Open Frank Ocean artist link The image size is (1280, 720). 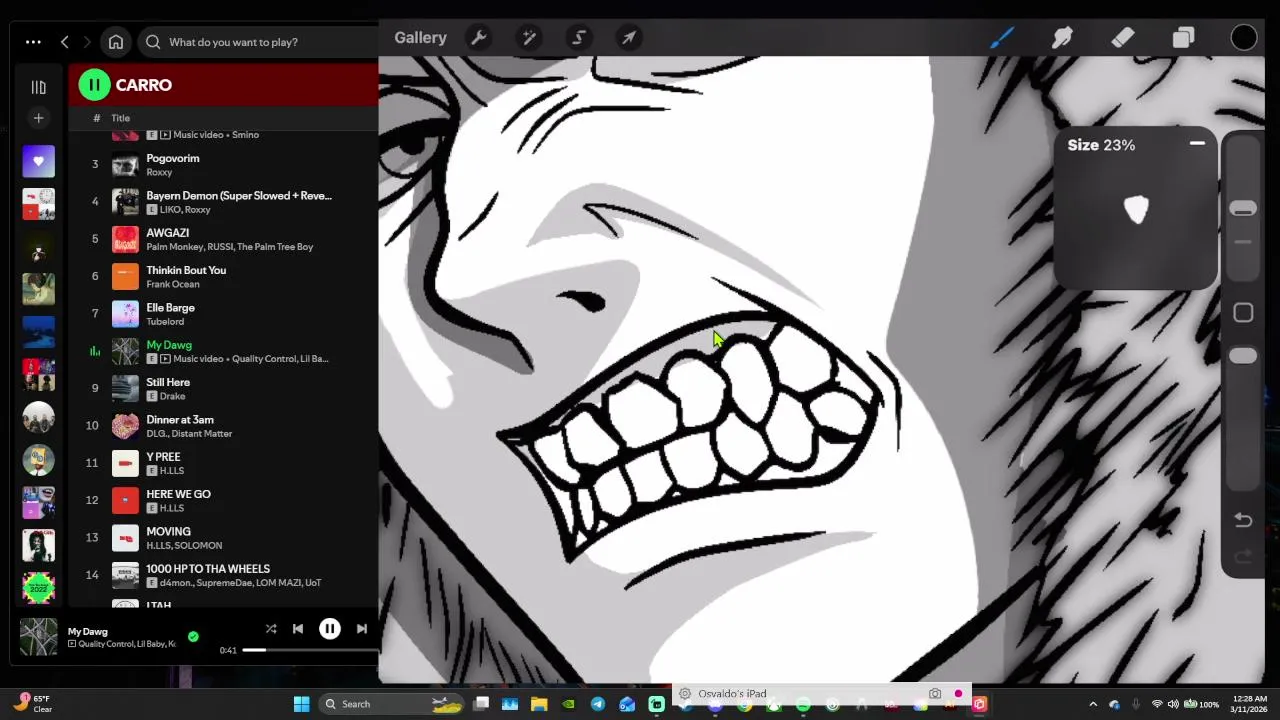173,284
